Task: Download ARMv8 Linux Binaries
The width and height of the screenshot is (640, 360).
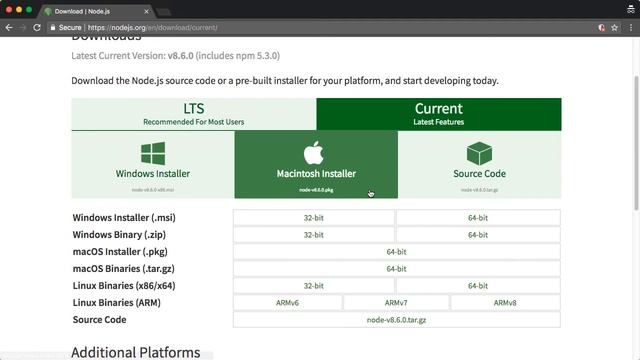Action: (505, 303)
